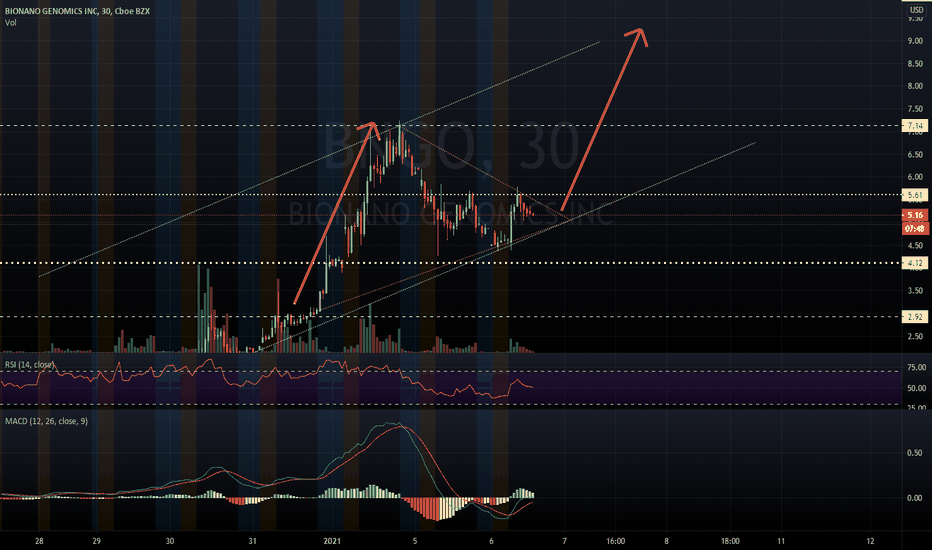Viewport: 932px width, 550px height.
Task: Click the RSI 75.00 scale value
Action: pyautogui.click(x=916, y=367)
